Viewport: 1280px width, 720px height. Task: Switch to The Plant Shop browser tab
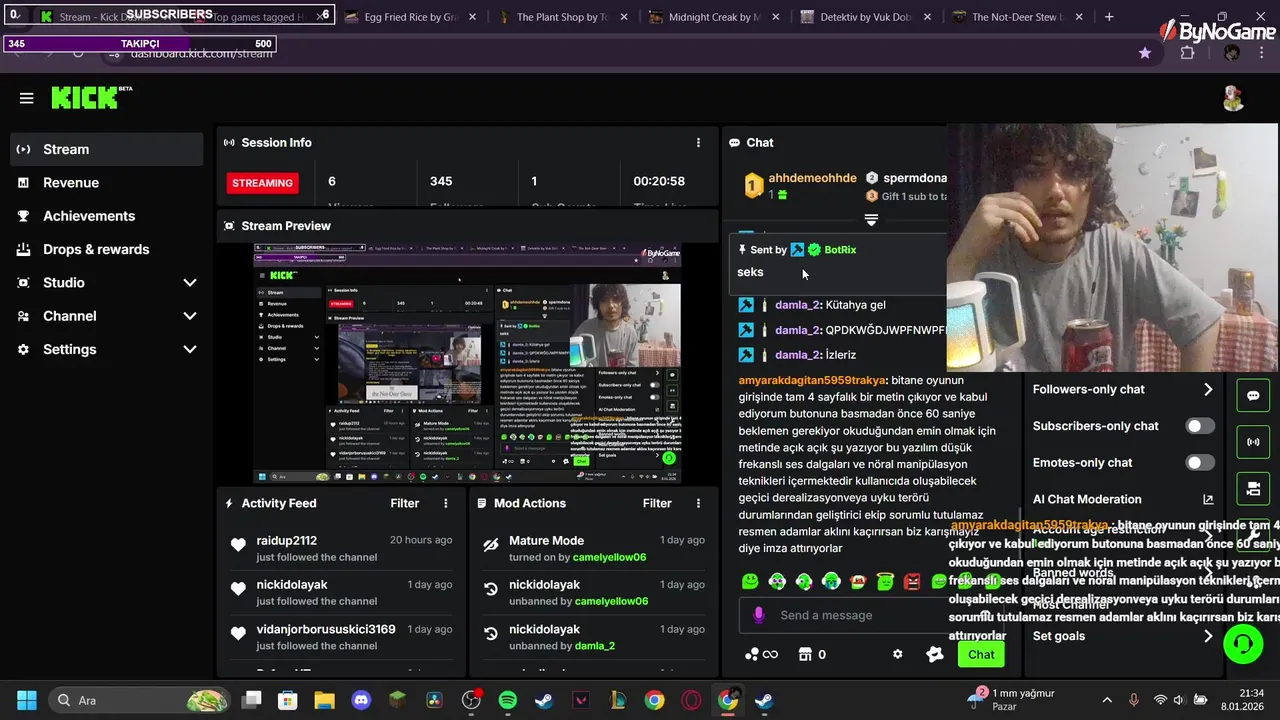pyautogui.click(x=562, y=17)
